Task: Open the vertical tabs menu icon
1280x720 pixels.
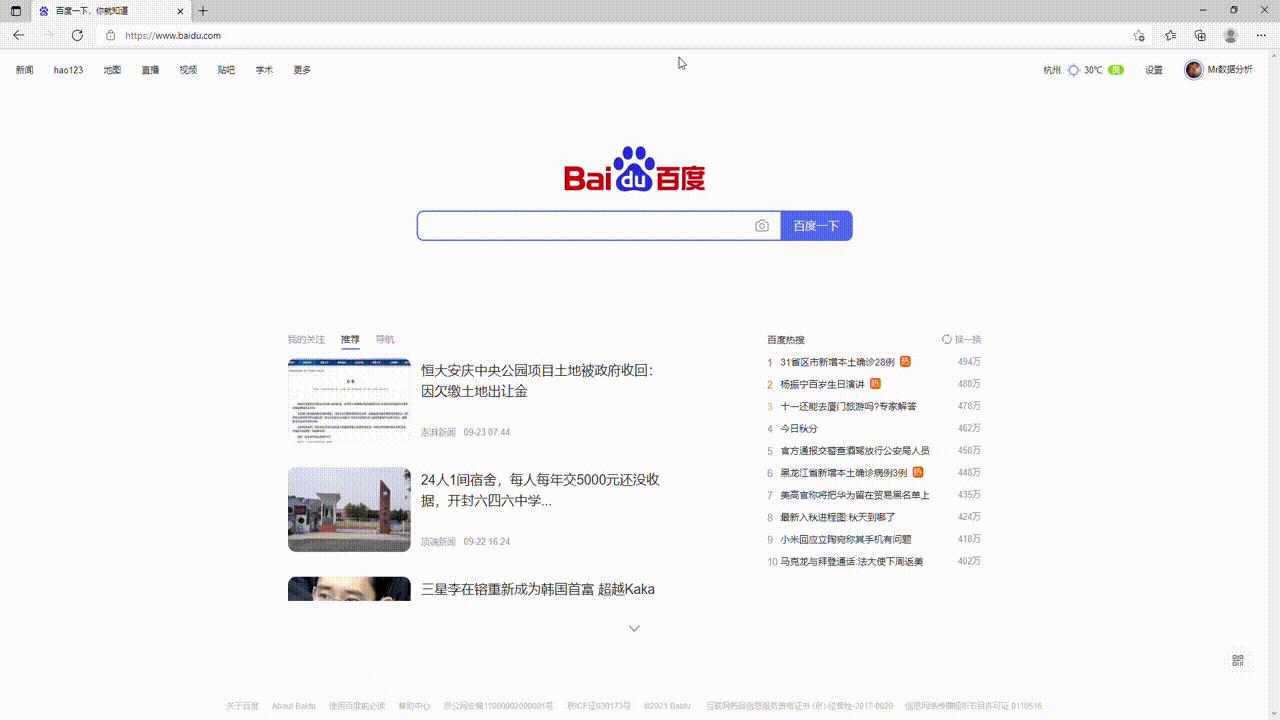Action: 15,11
